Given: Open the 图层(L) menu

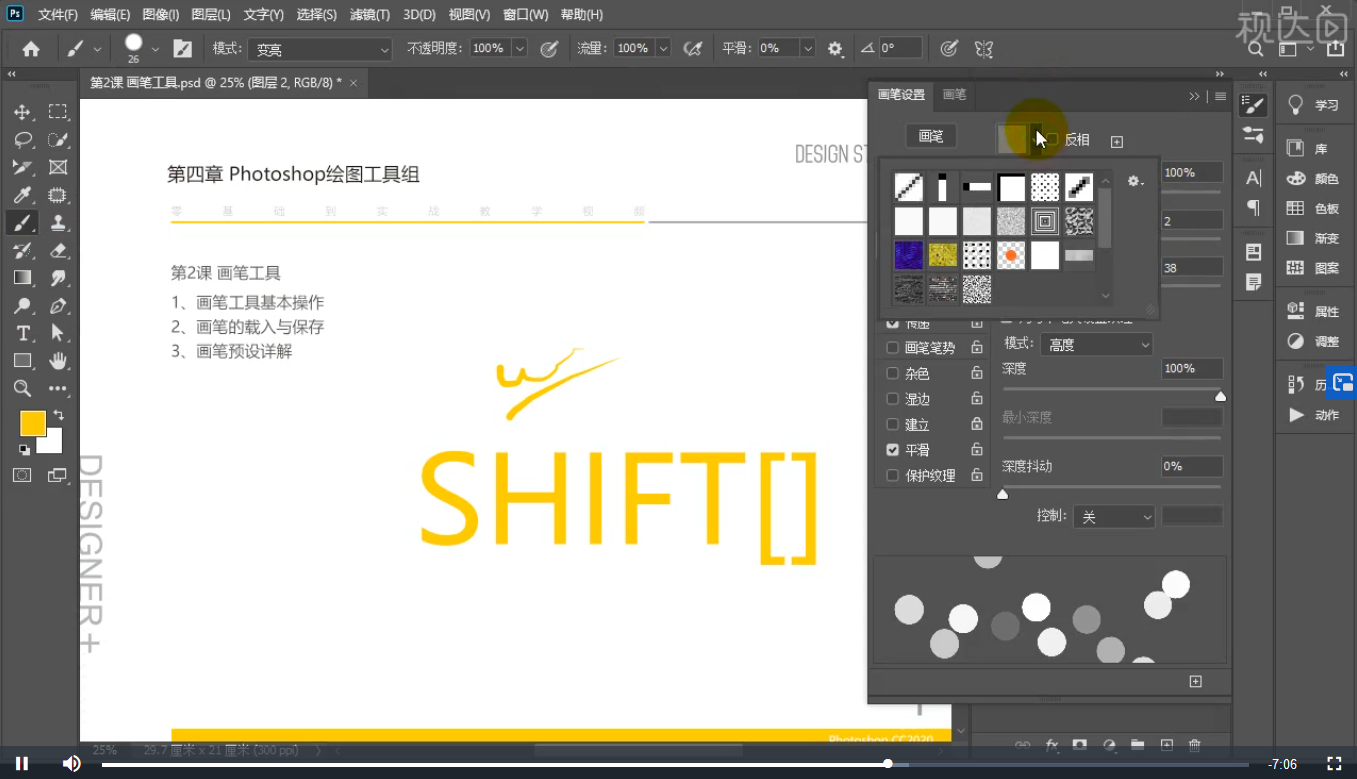Looking at the screenshot, I should click(x=210, y=15).
